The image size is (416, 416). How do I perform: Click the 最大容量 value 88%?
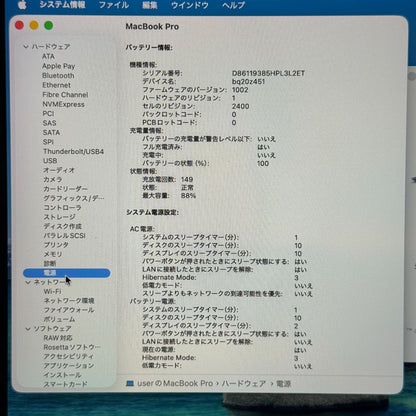(x=188, y=196)
